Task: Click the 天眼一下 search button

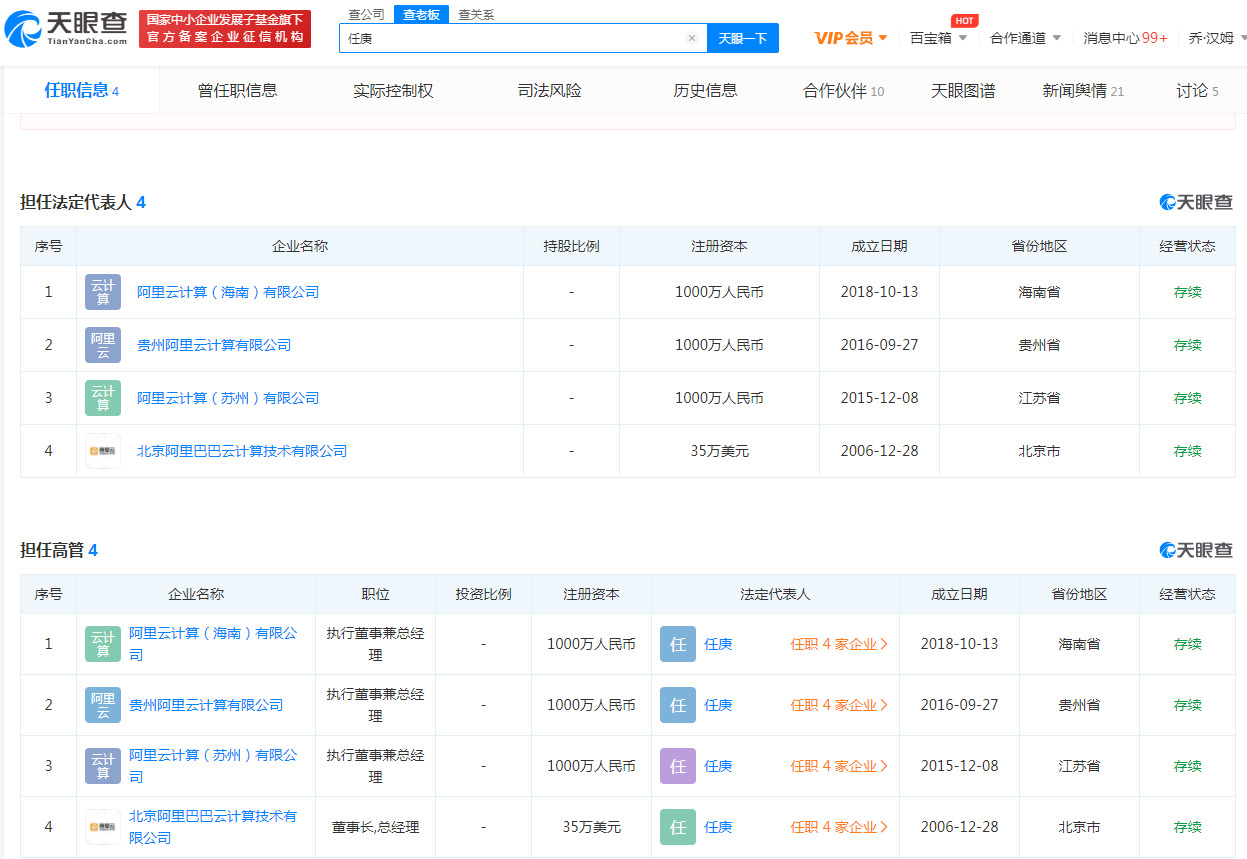Action: 743,38
